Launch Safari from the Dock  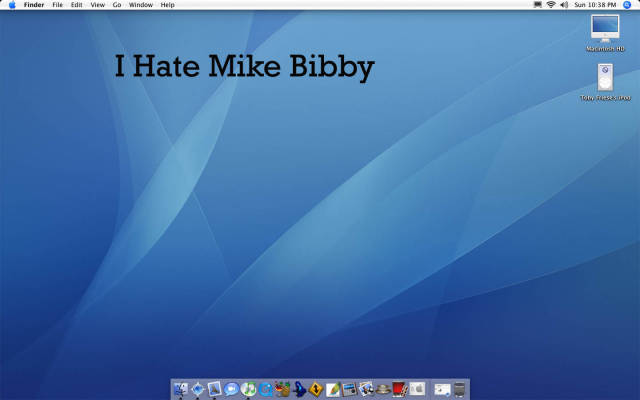(198, 389)
